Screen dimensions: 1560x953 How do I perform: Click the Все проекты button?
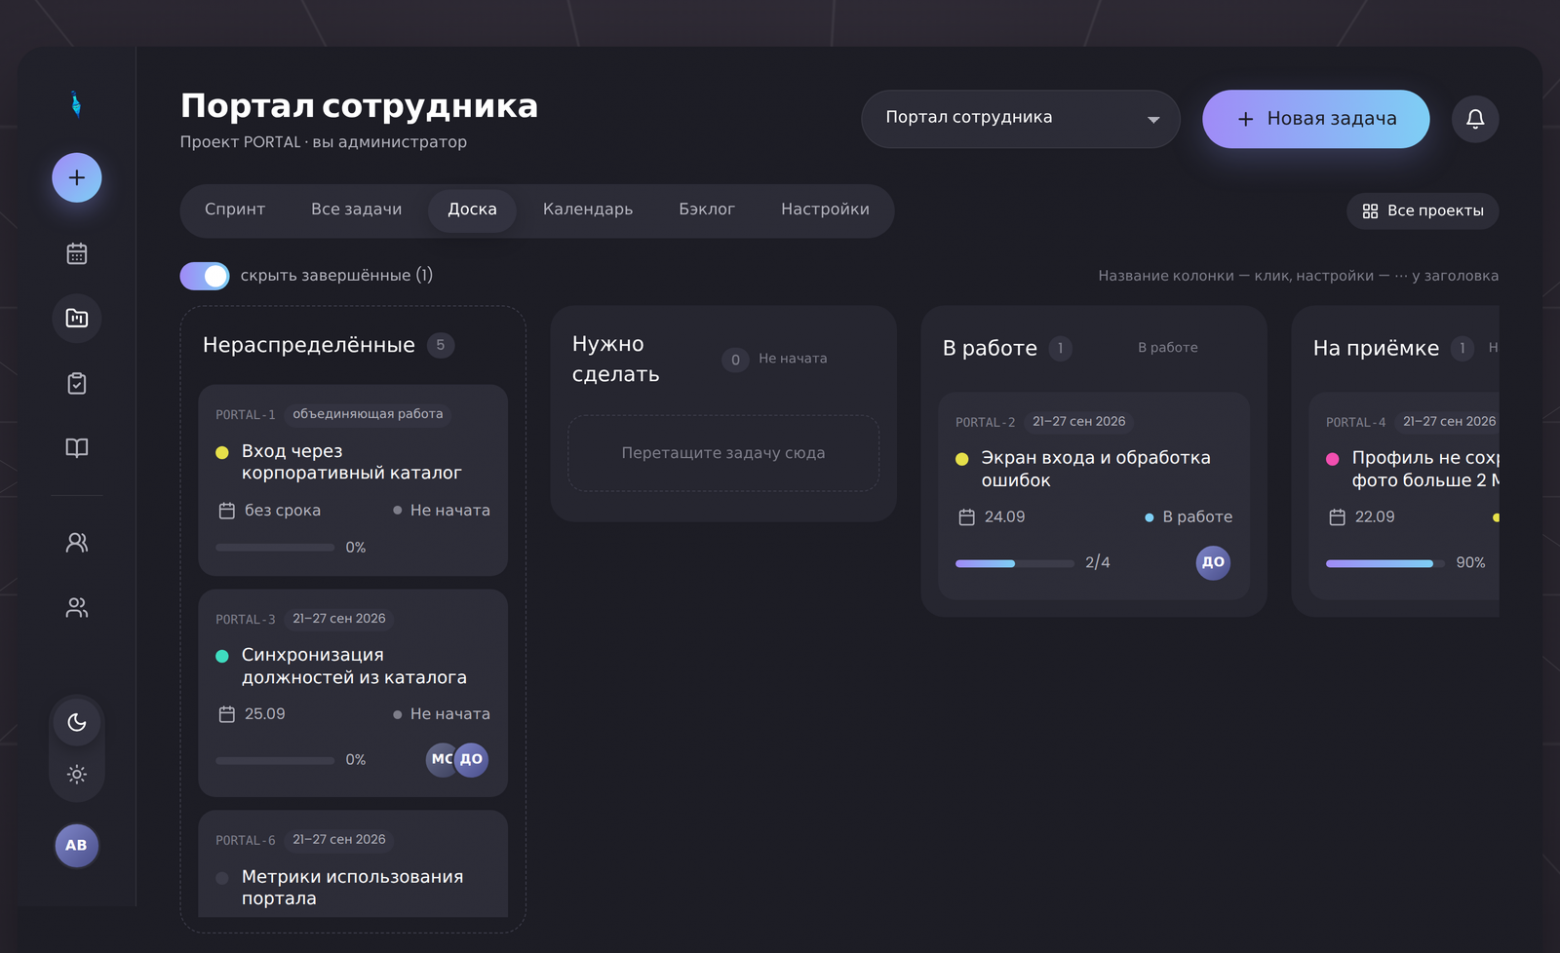point(1422,211)
